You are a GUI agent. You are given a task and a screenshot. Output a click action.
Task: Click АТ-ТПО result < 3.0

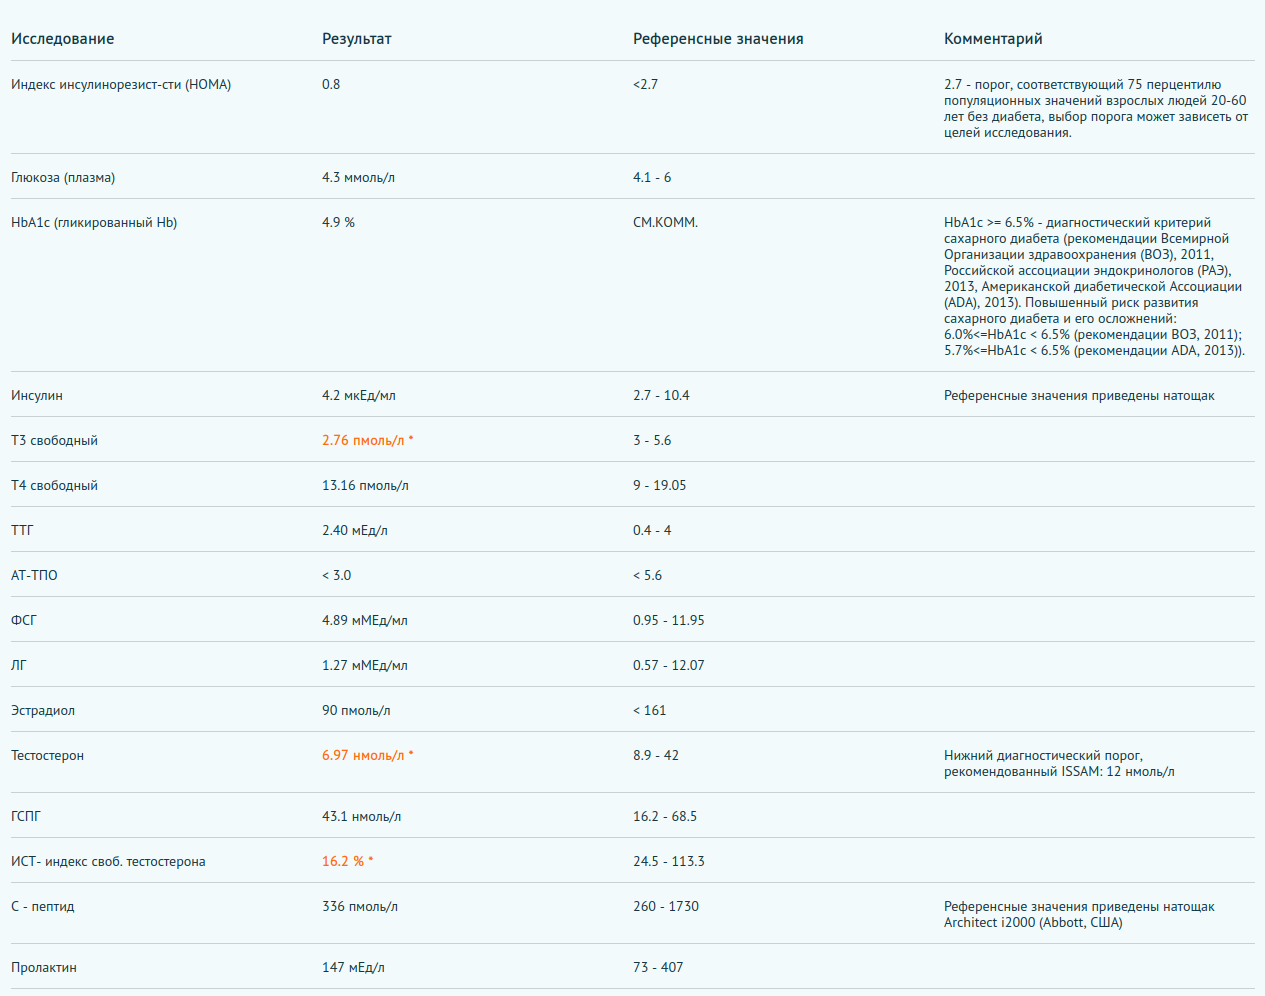336,576
